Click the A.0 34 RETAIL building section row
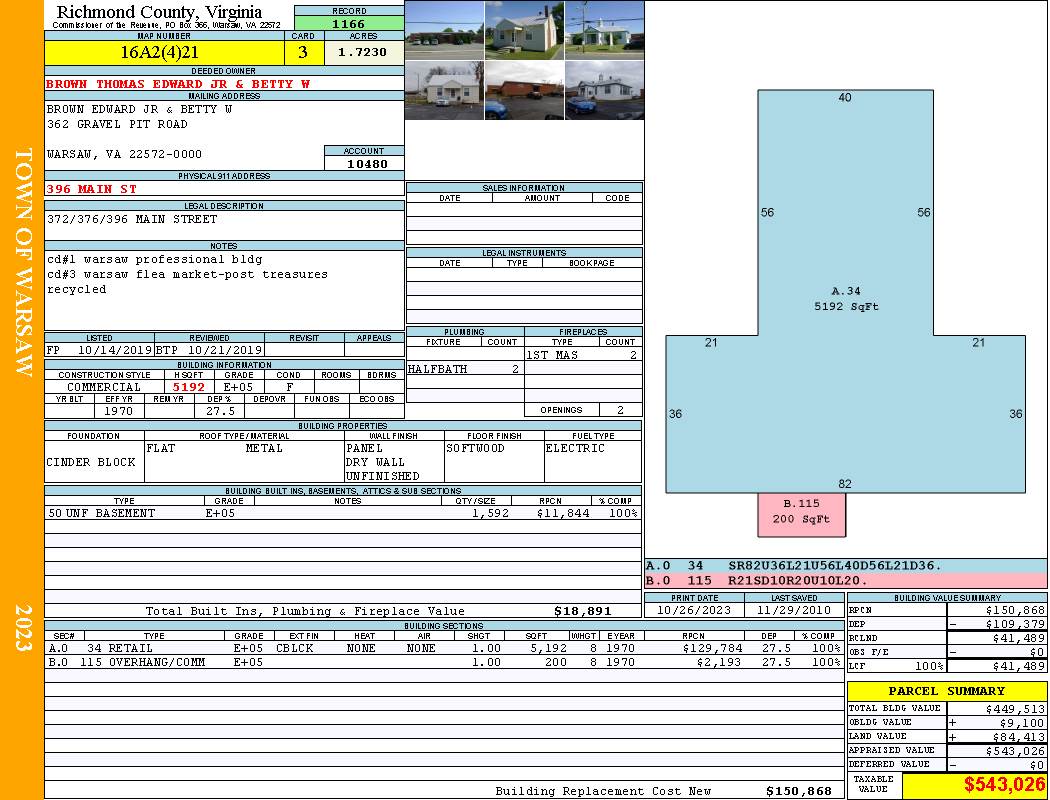Image resolution: width=1050 pixels, height=800 pixels. tap(440, 648)
